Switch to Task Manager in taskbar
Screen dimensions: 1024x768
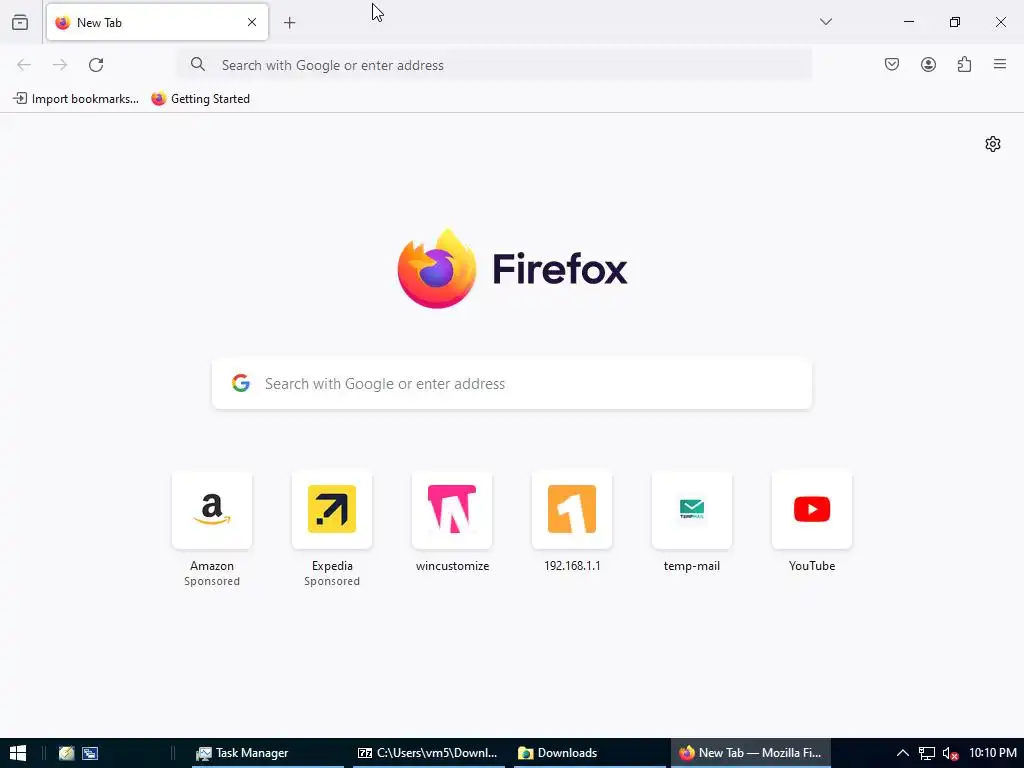click(x=268, y=753)
